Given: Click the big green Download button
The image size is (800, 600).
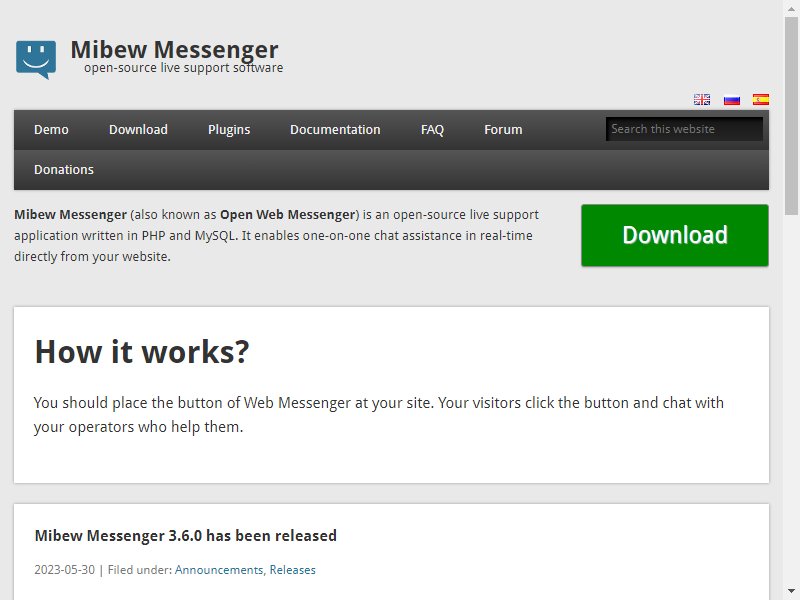Looking at the screenshot, I should 675,235.
